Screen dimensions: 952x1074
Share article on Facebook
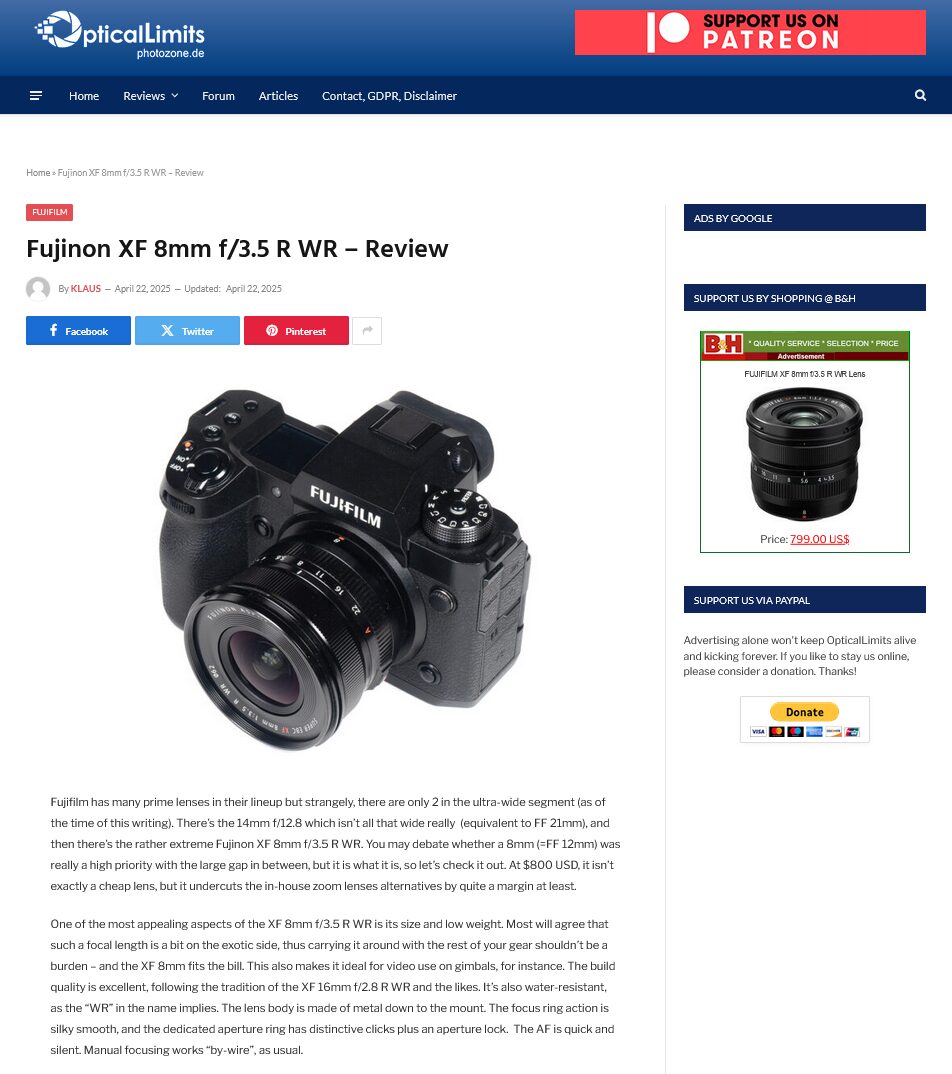(x=78, y=331)
